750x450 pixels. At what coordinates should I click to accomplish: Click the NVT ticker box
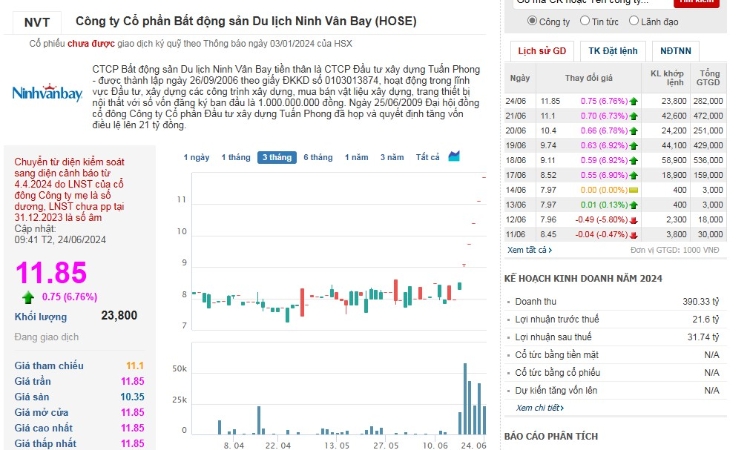pos(37,22)
